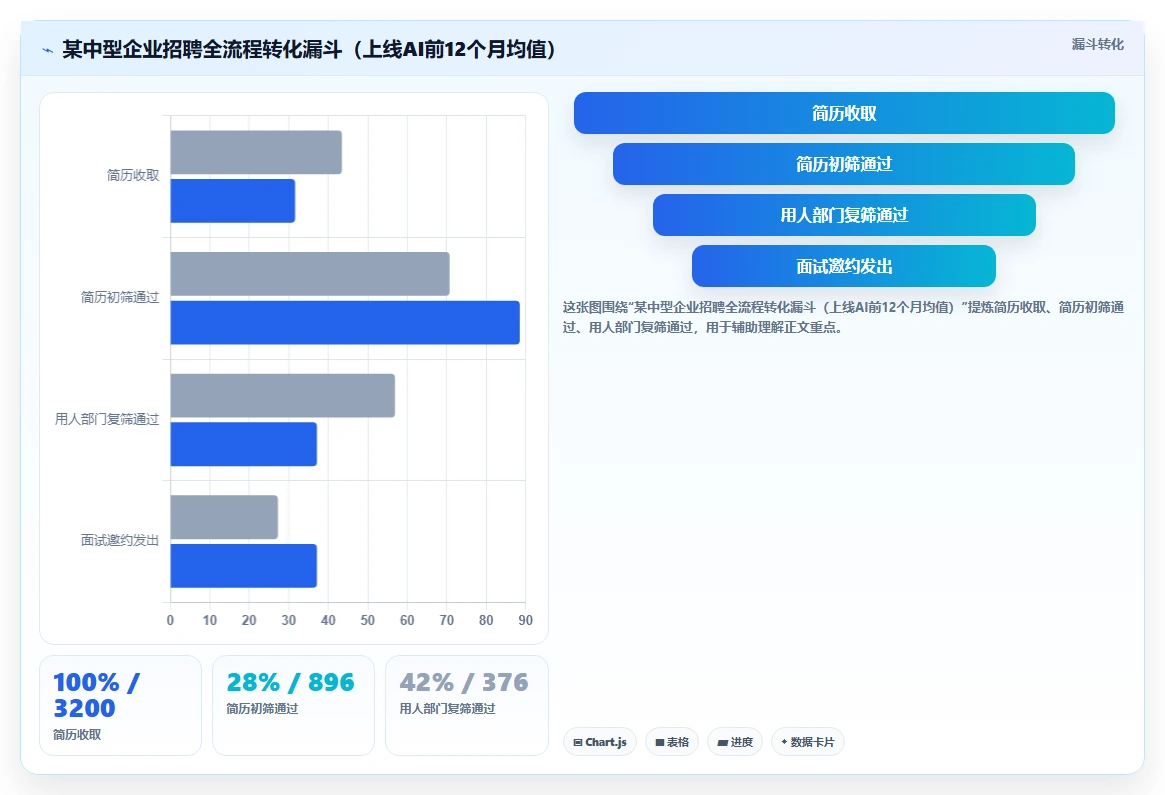Click the 漏斗转化 label in header
1165x795 pixels.
coord(1097,45)
